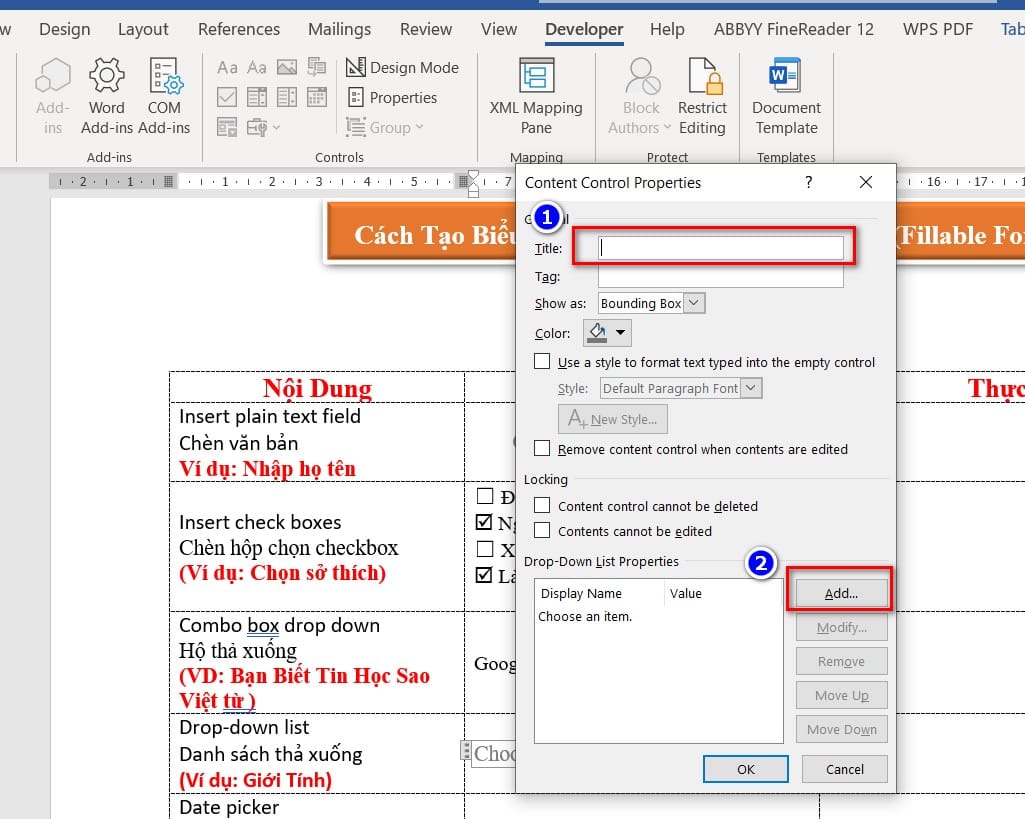Viewport: 1025px width, 819px height.
Task: Open control Properties from the ribbon
Action: pos(392,97)
